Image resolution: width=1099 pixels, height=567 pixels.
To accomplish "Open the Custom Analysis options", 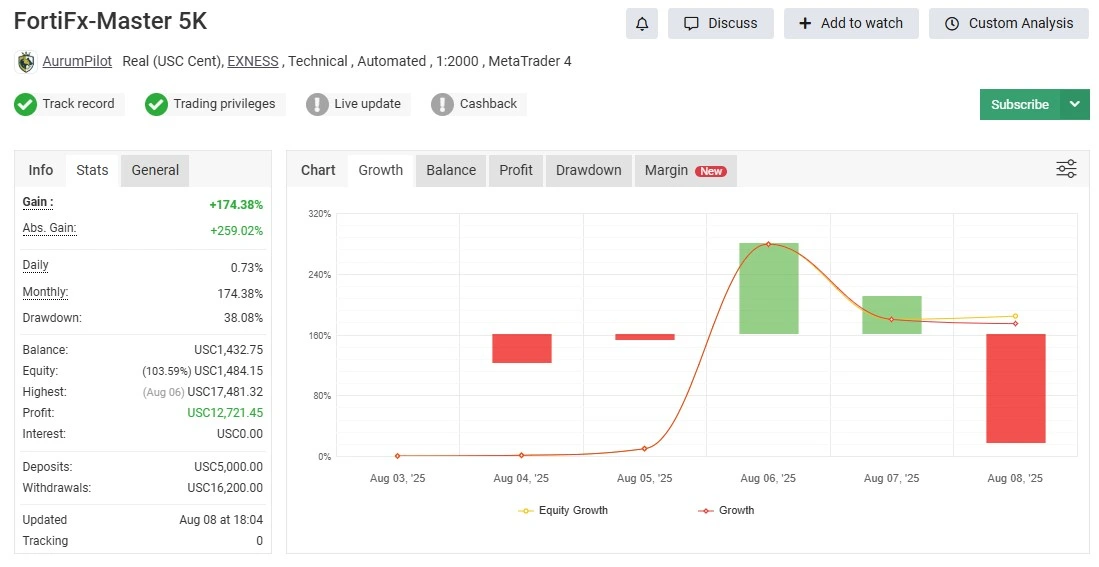I will 1008,23.
